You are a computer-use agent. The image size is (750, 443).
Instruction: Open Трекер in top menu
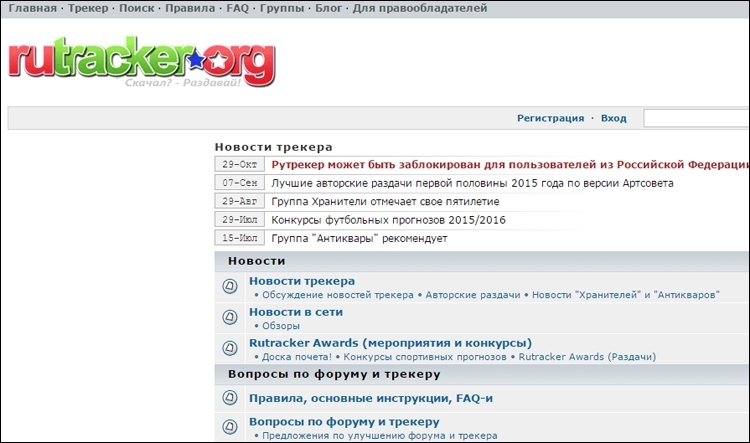point(88,8)
